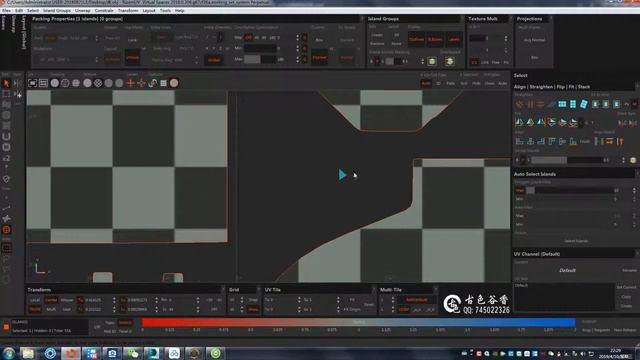The width and height of the screenshot is (640, 360).
Task: Click the Select Islands button
Action: [x=576, y=241]
